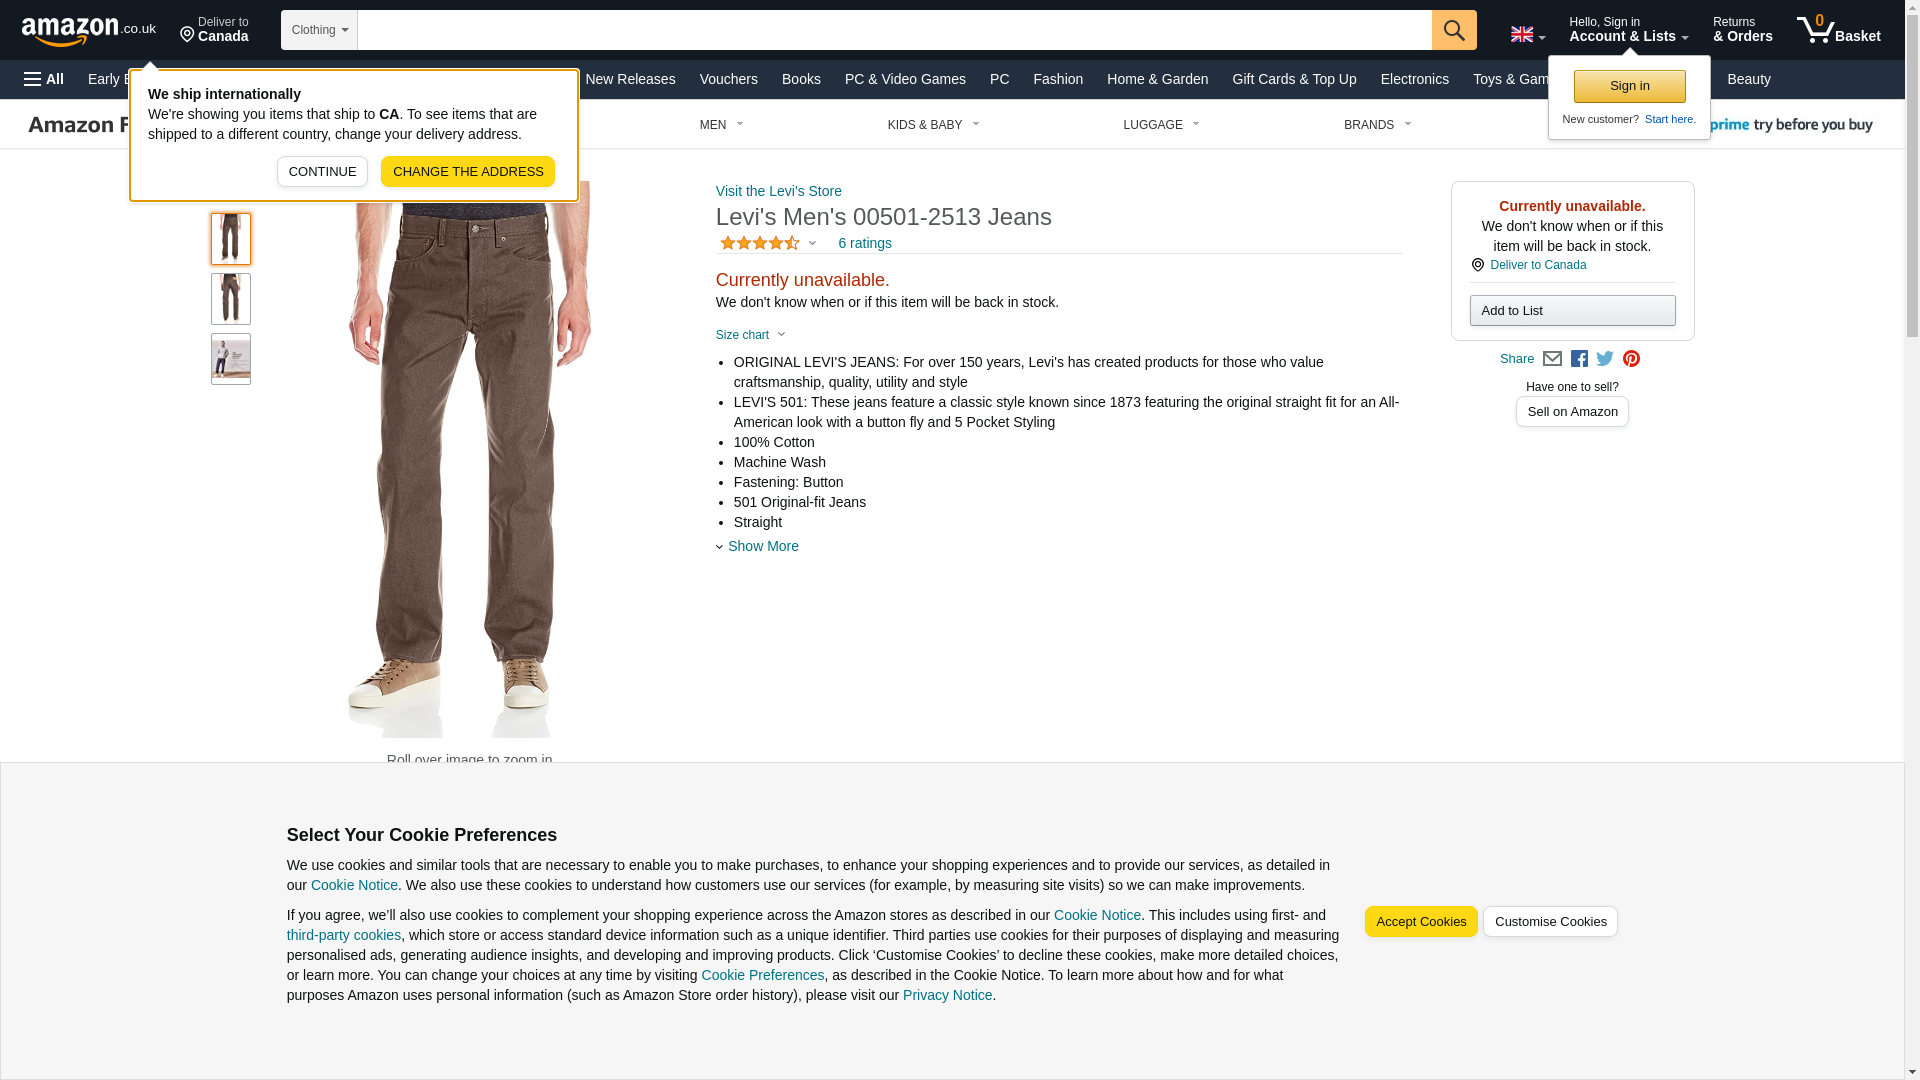Share product on Facebook icon
This screenshot has height=1080, width=1920.
[x=1579, y=359]
